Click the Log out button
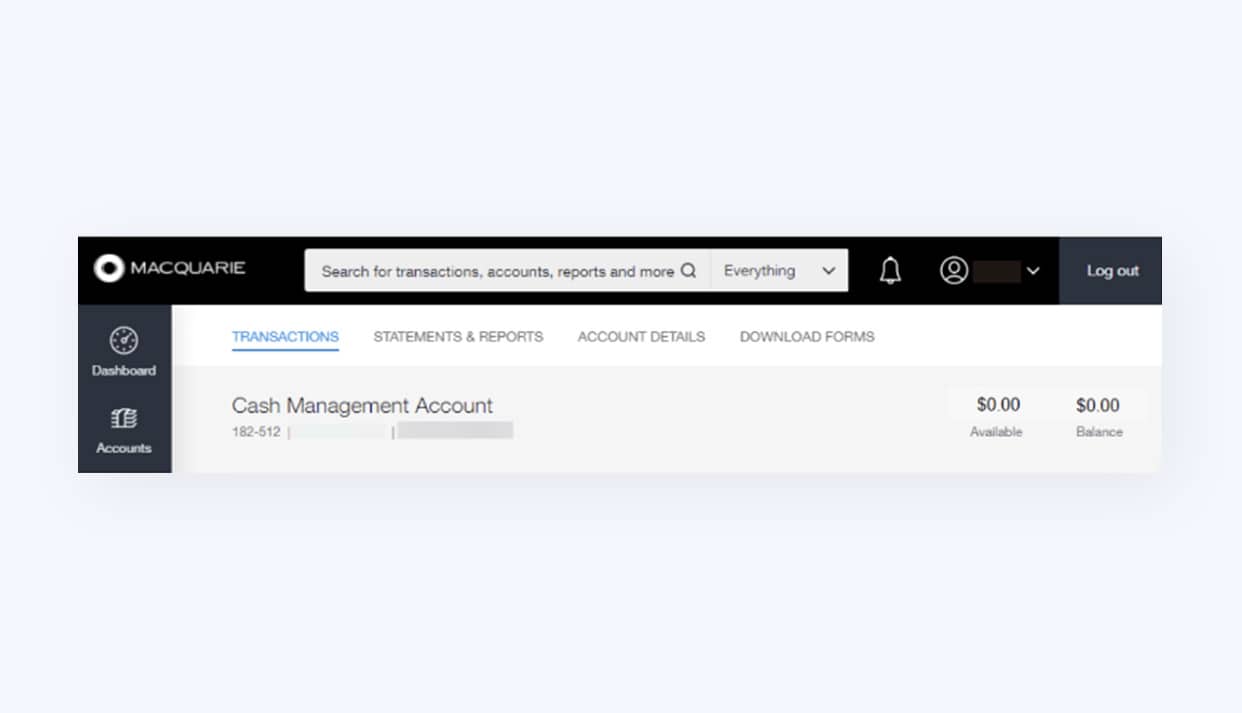The width and height of the screenshot is (1242, 713). click(1112, 270)
